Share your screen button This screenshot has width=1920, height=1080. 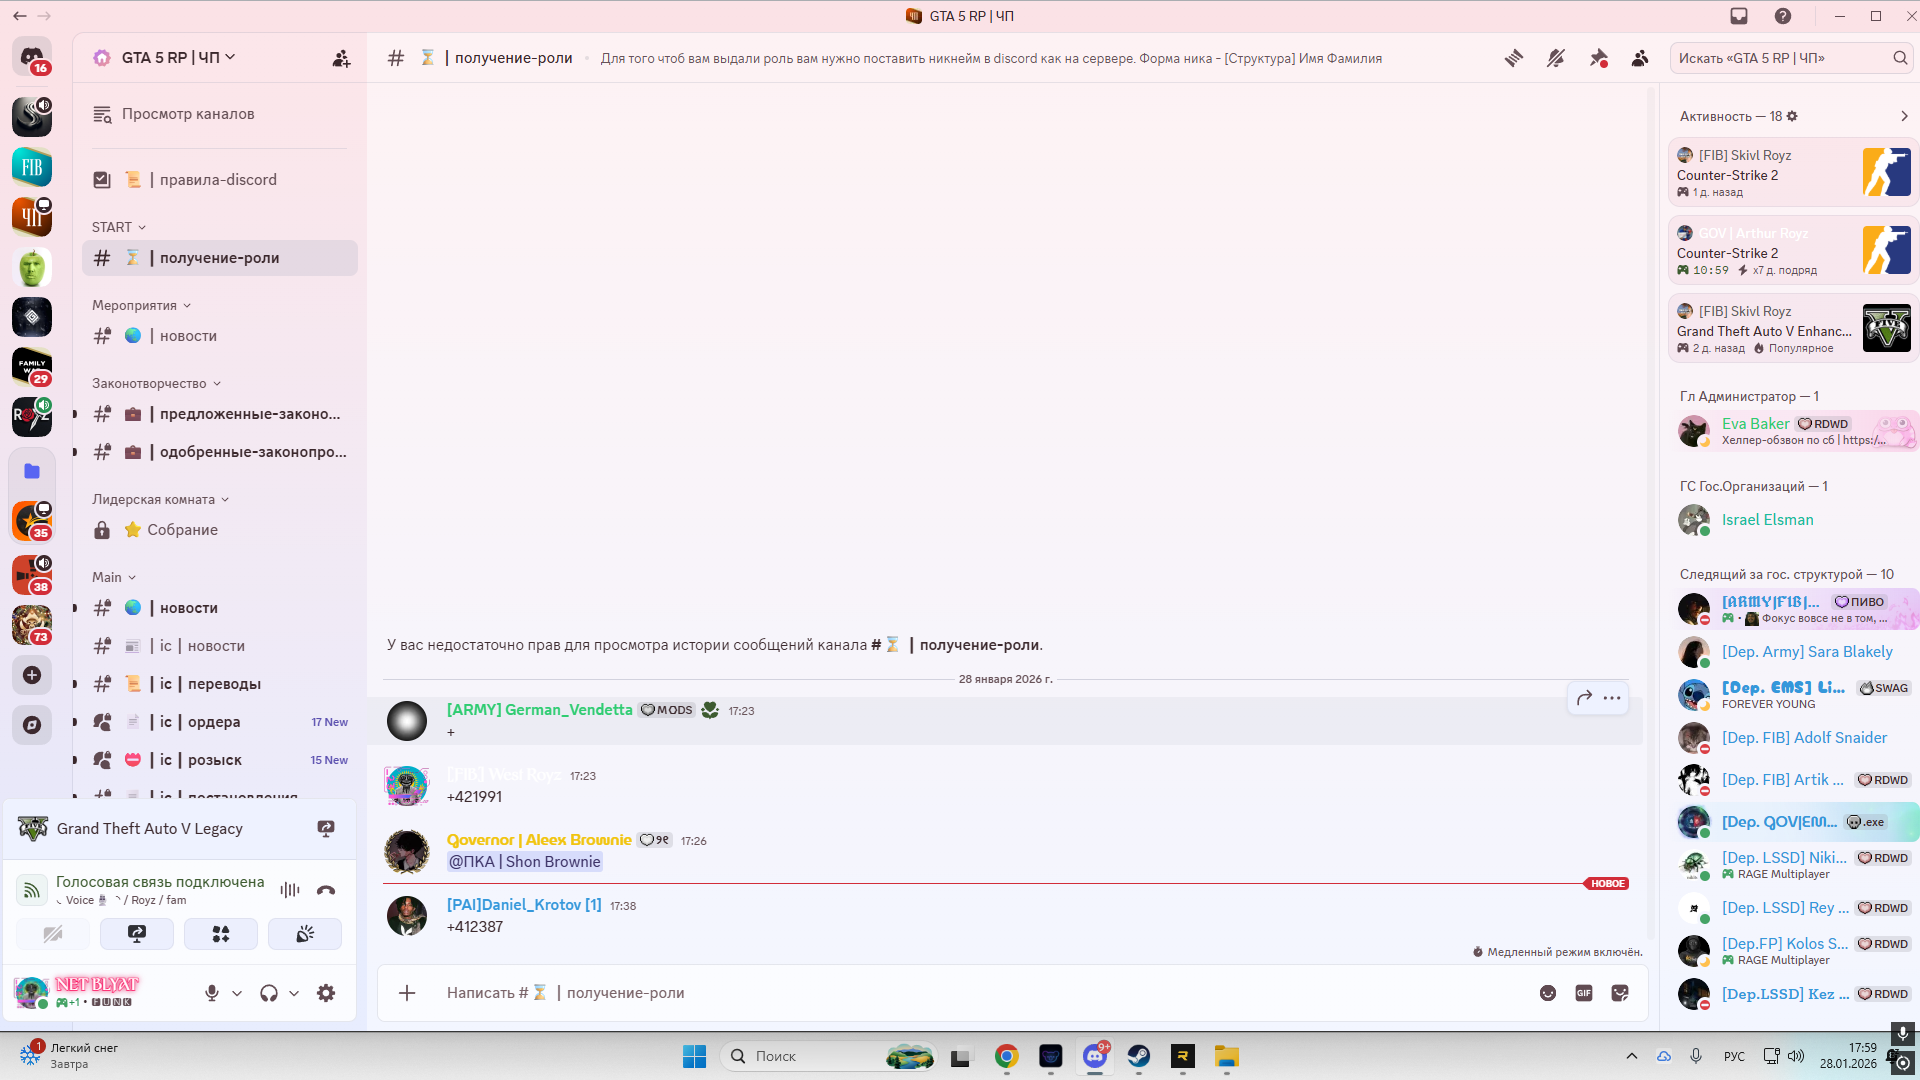click(137, 934)
